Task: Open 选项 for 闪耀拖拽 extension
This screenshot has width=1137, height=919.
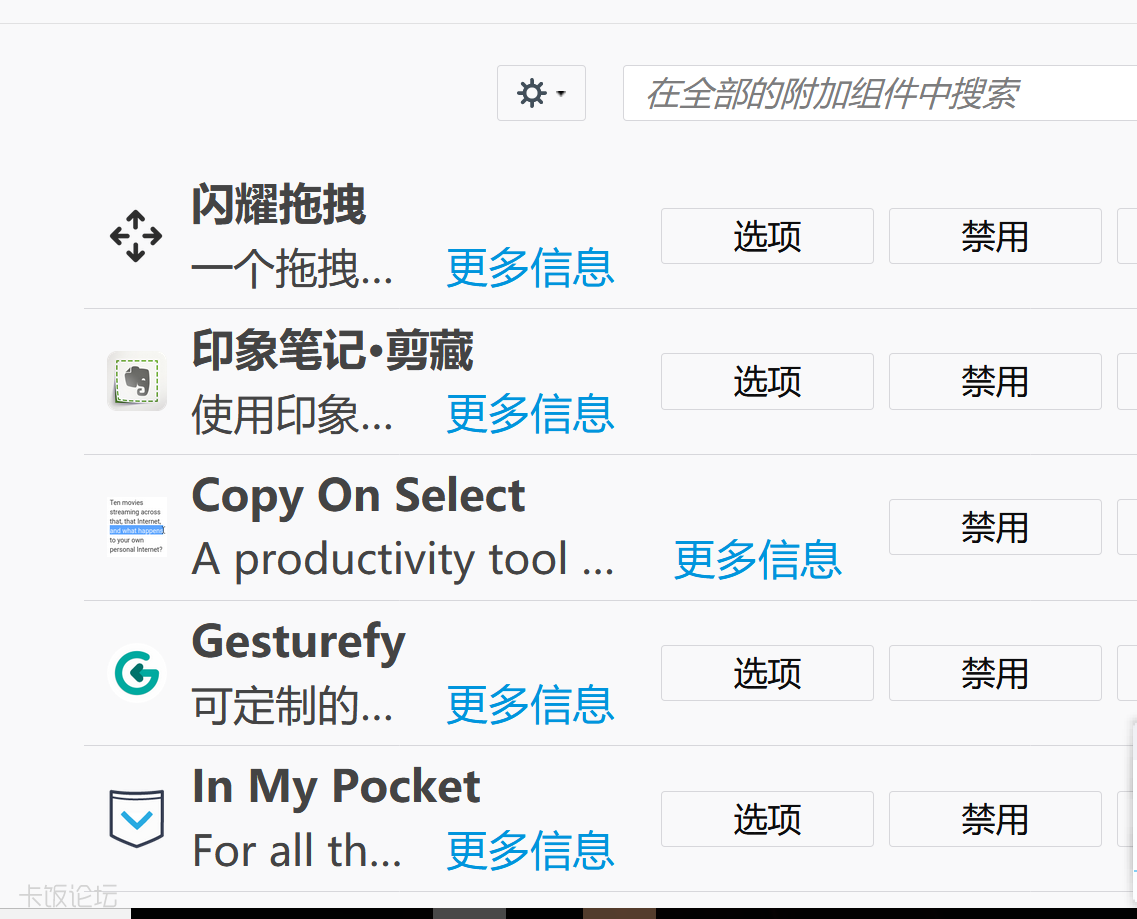Action: (767, 237)
